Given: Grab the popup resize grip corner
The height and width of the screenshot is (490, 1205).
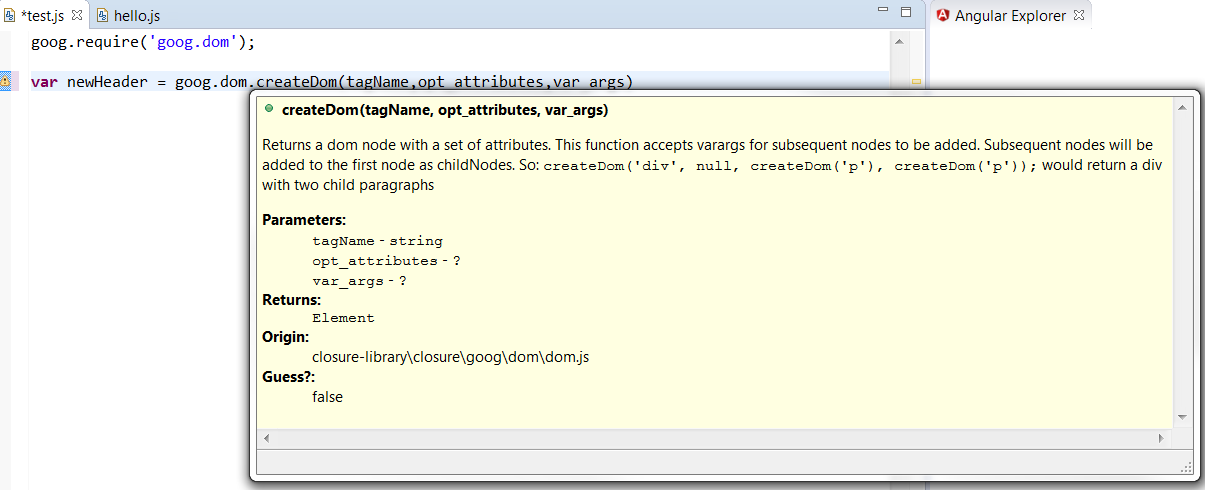Looking at the screenshot, I should click(x=1186, y=466).
